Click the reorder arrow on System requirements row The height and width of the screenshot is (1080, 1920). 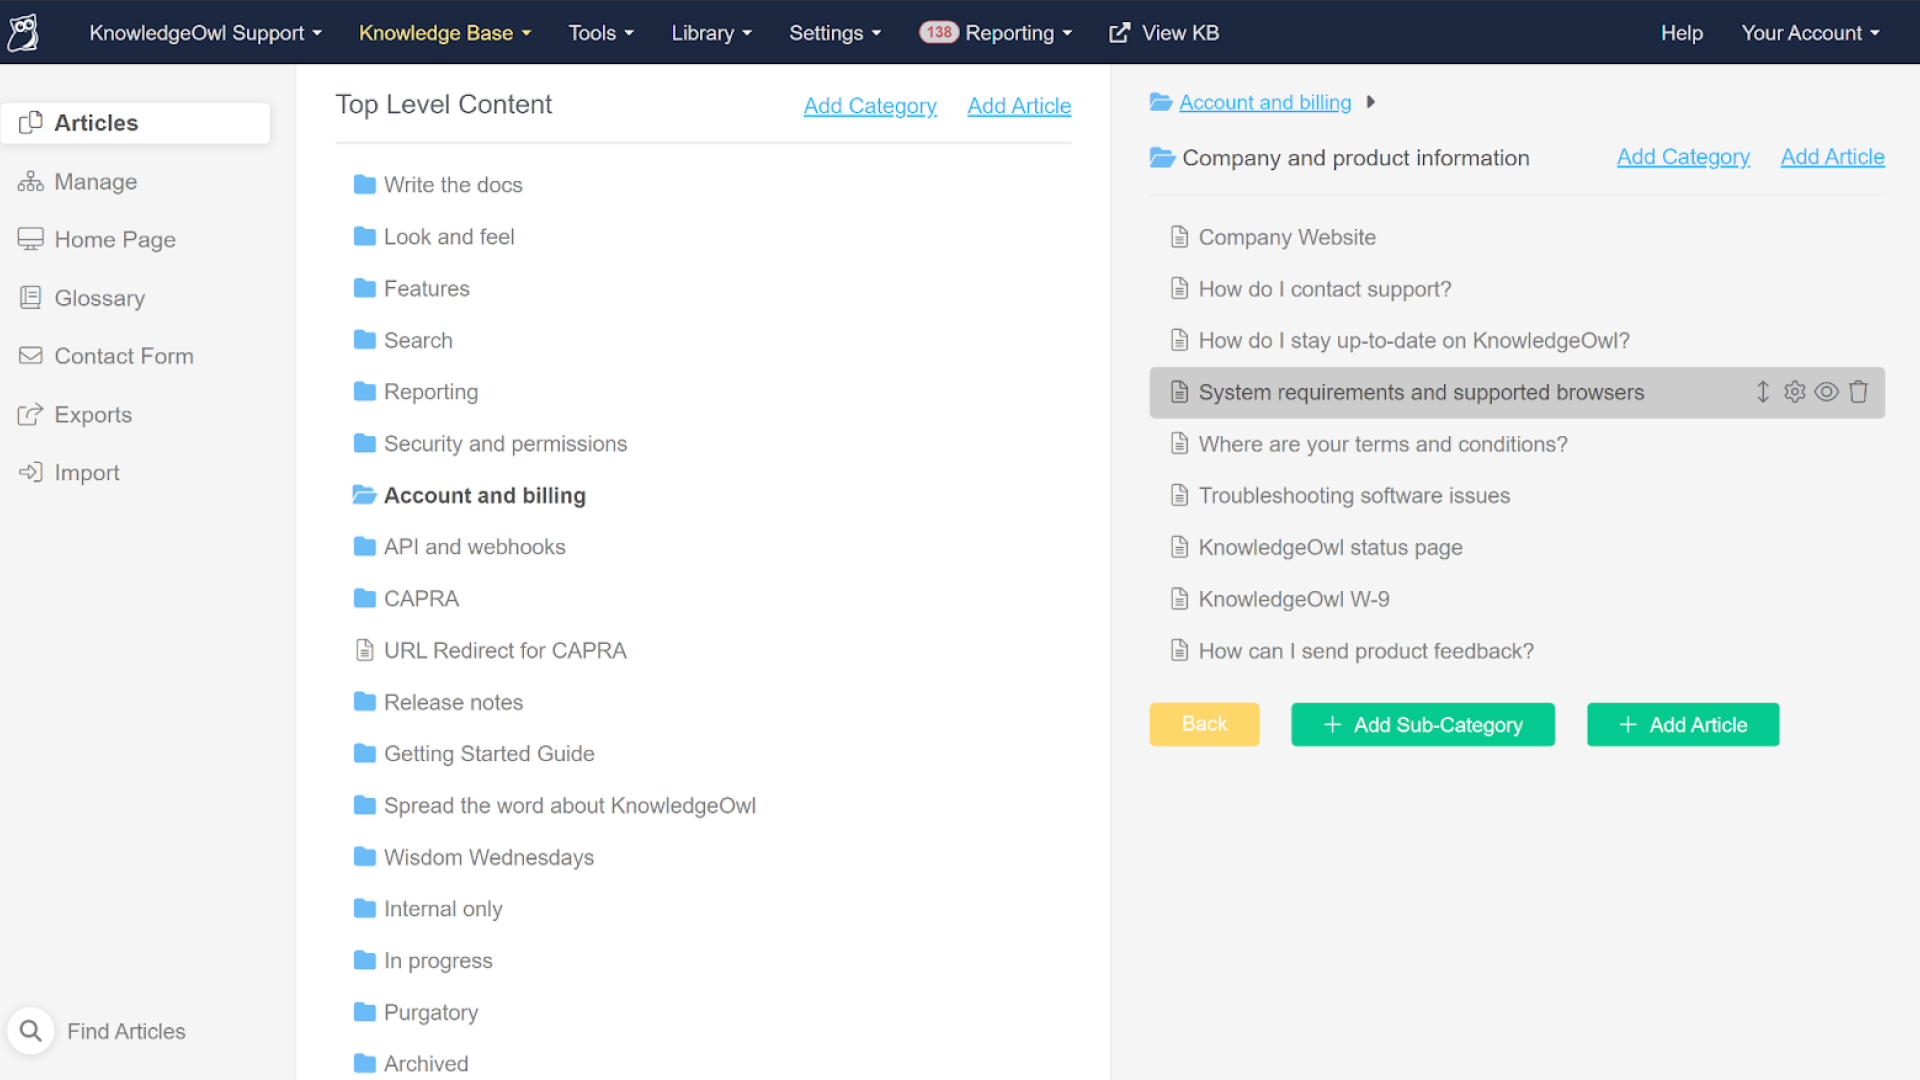tap(1763, 392)
